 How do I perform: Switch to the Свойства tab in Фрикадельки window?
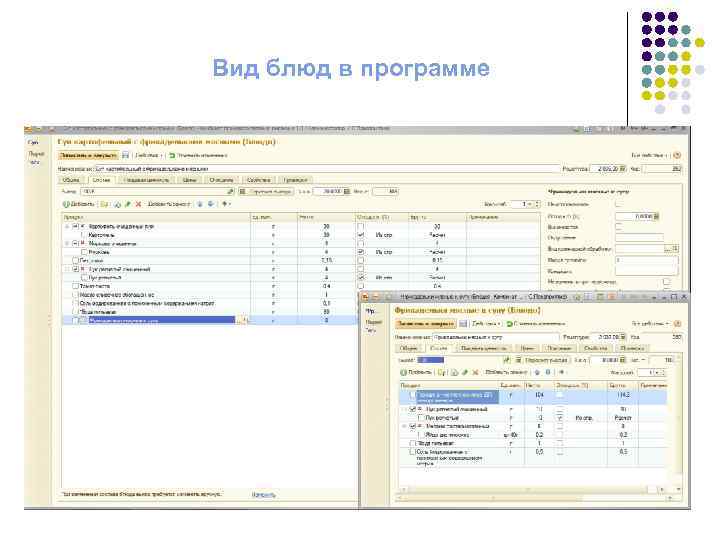(x=596, y=349)
